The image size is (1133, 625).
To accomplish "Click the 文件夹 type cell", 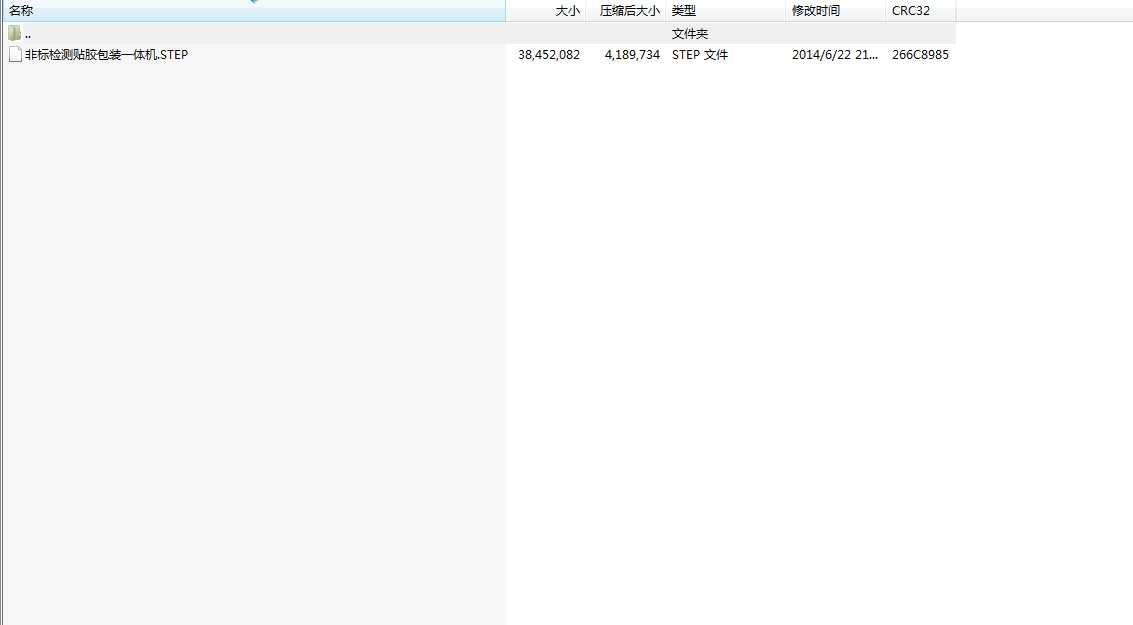I will [689, 34].
